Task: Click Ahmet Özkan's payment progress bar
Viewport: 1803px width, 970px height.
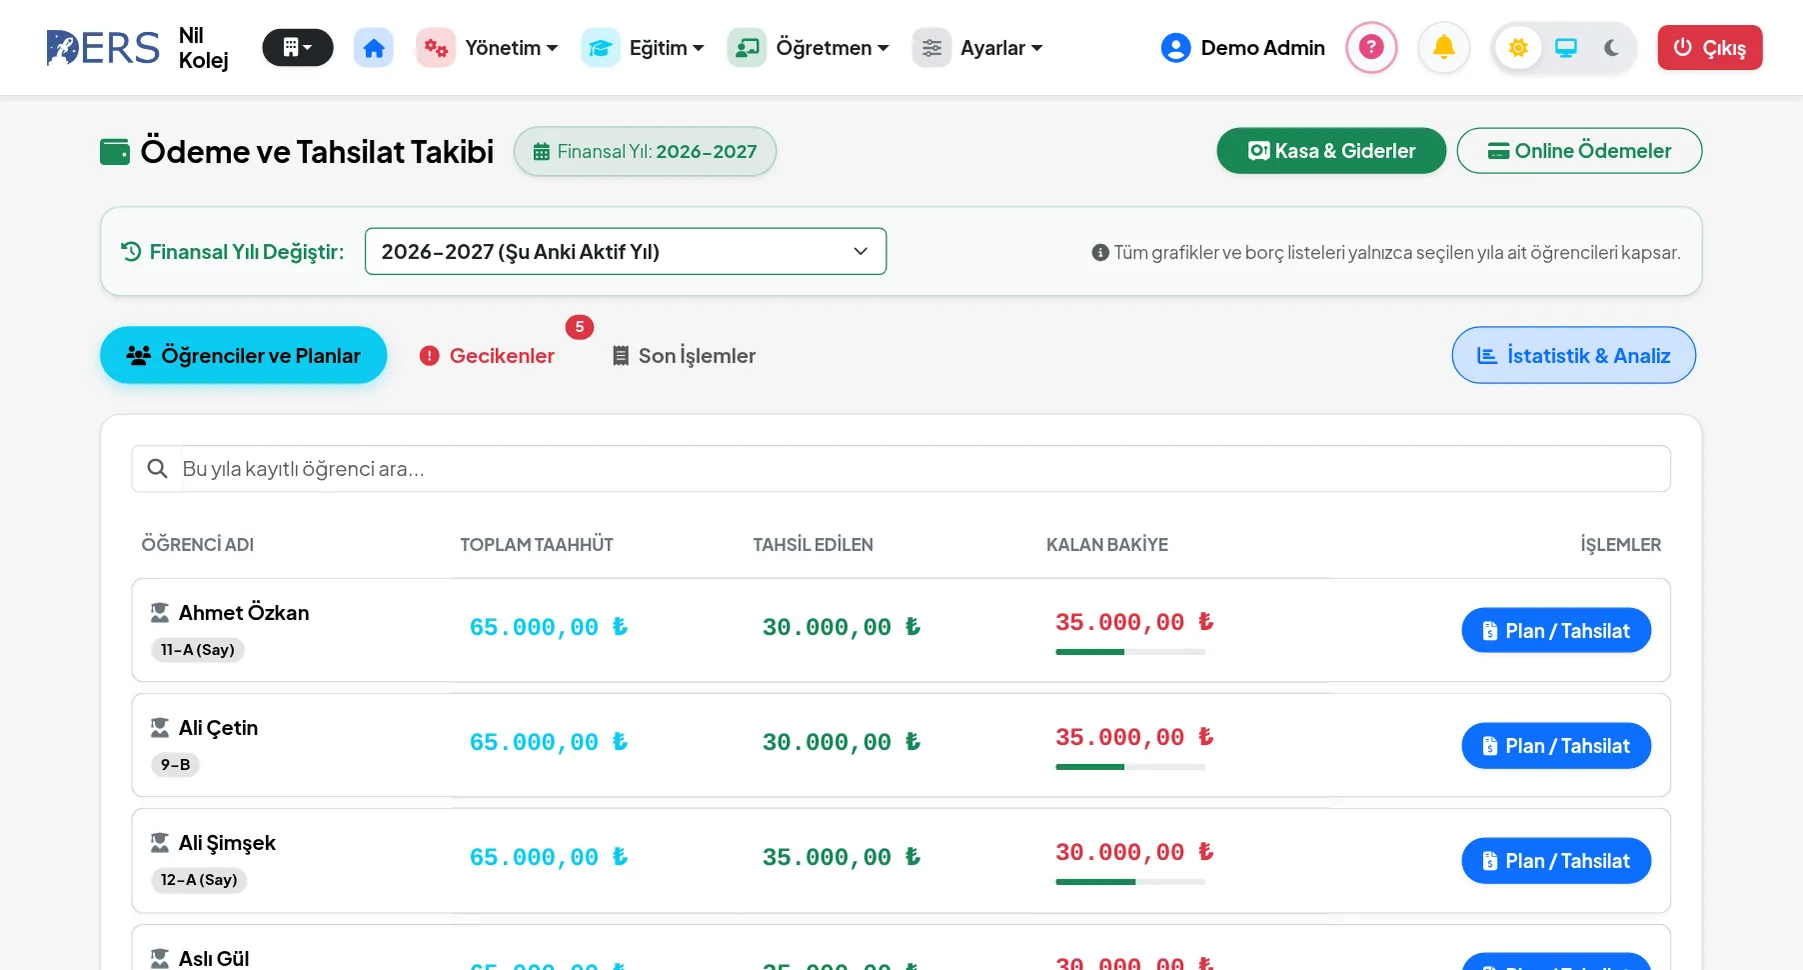Action: click(1130, 652)
